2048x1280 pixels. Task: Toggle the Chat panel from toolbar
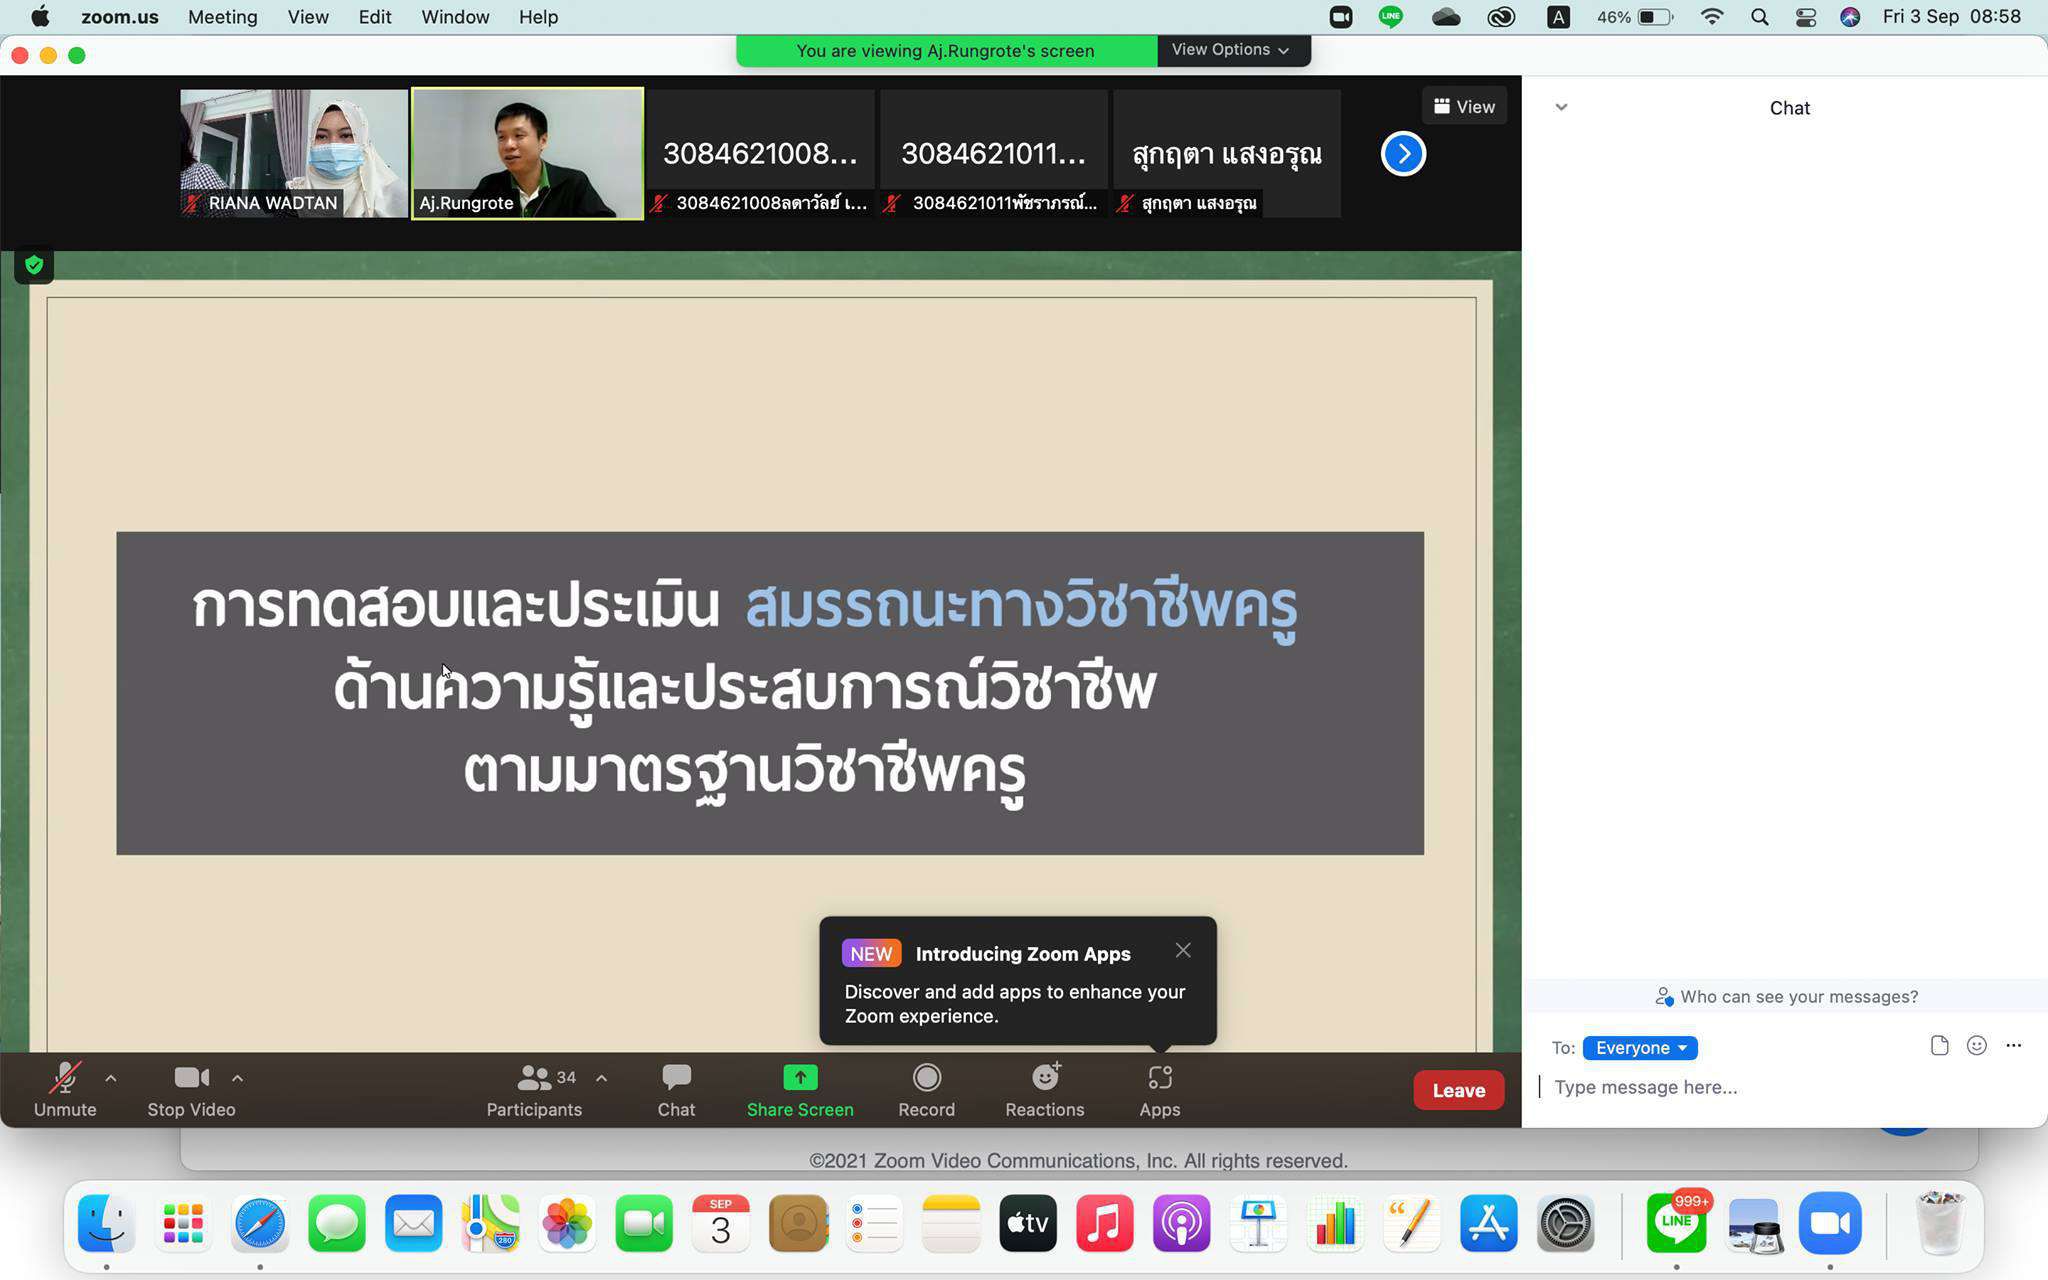676,1088
